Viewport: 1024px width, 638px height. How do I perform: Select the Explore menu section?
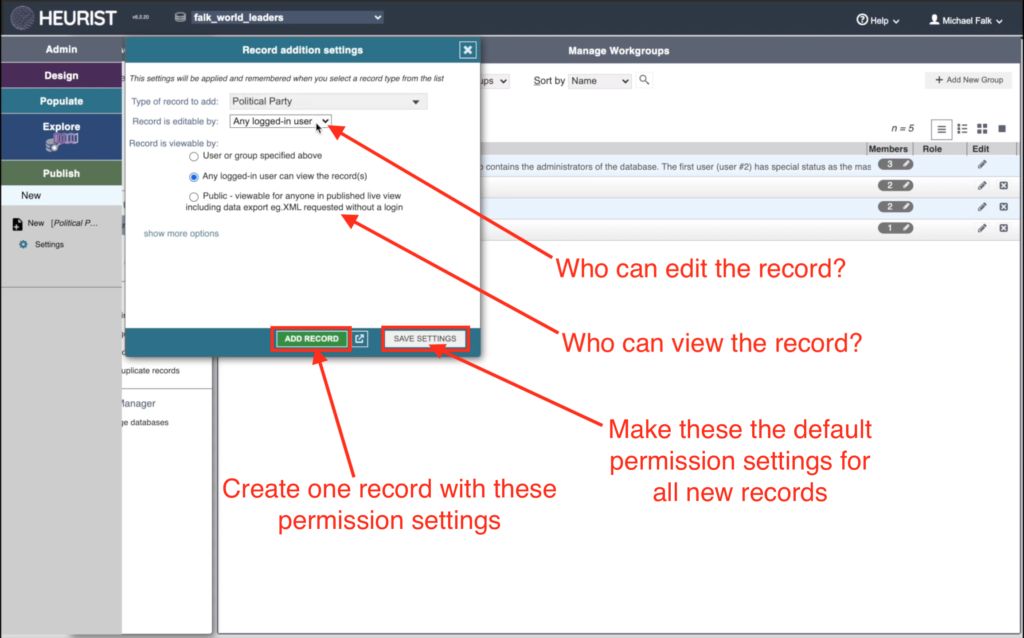coord(61,136)
